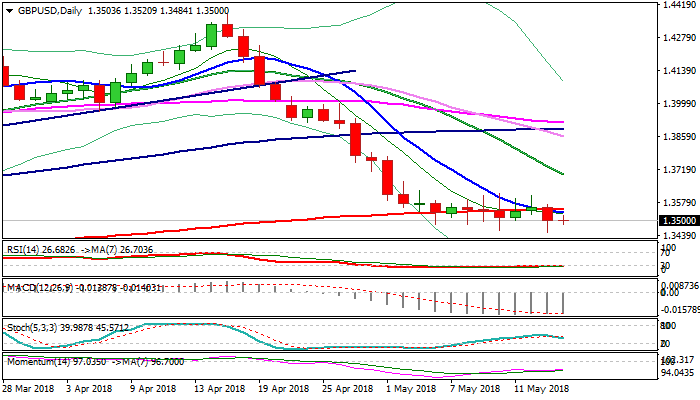Click the 1.34390 level on price scale
Viewport: 700px width, 400px height.
678,236
